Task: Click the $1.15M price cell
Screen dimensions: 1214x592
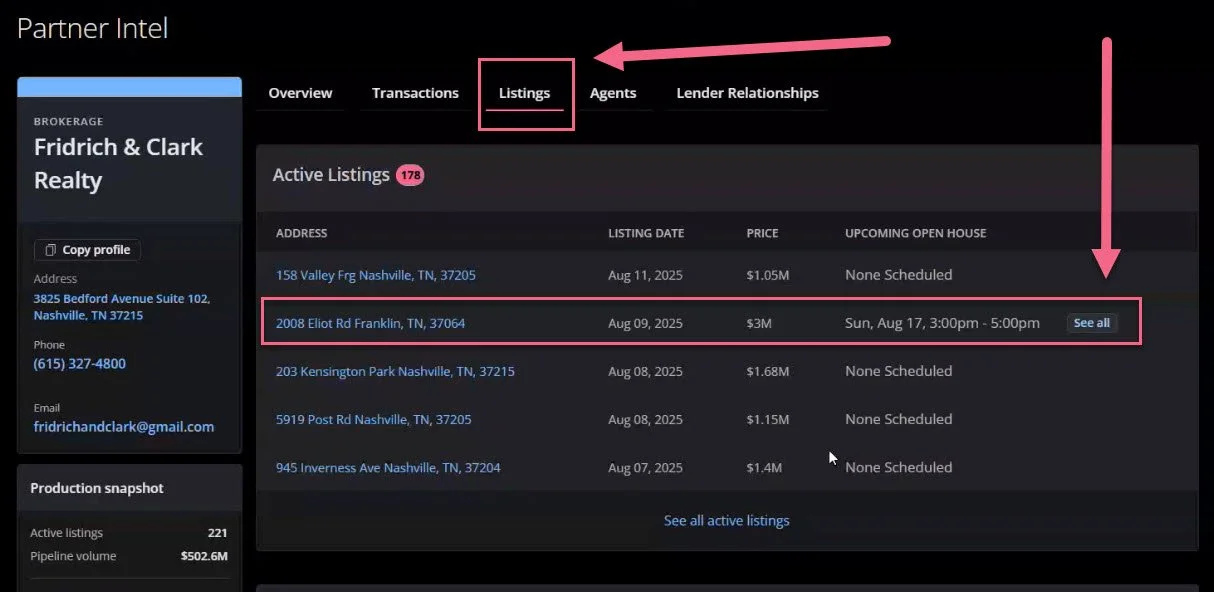Action: click(x=768, y=419)
